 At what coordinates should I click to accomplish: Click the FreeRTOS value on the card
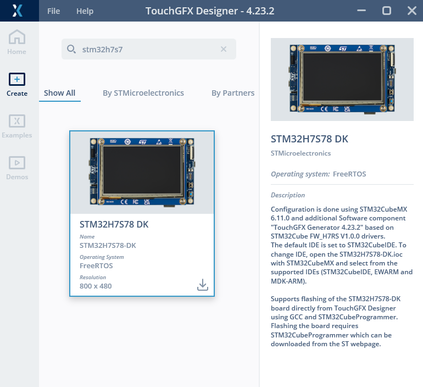(96, 266)
